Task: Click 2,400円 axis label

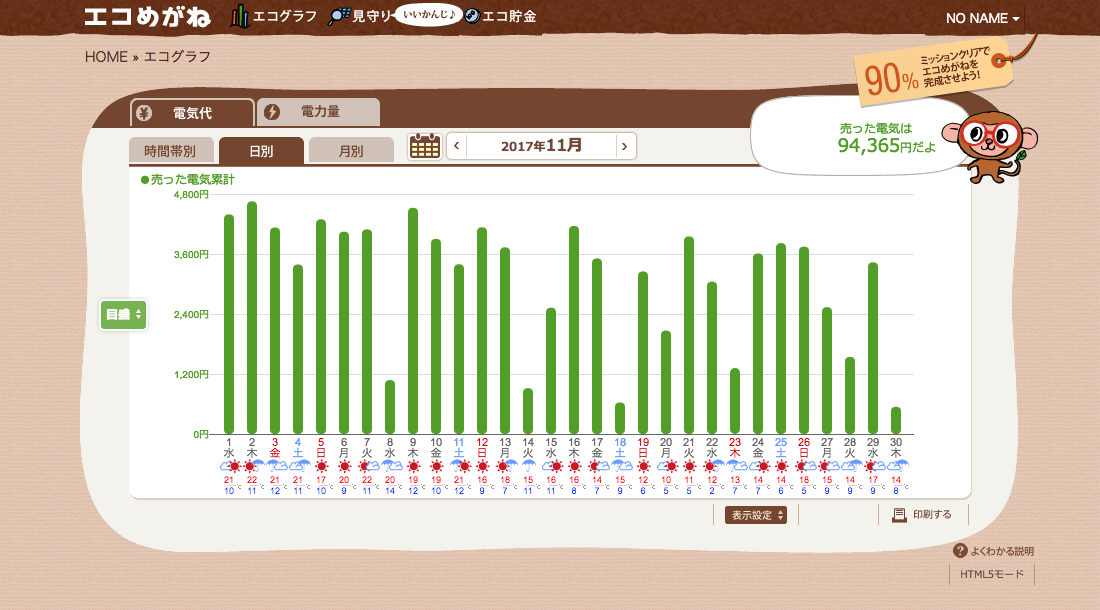Action: coord(192,314)
